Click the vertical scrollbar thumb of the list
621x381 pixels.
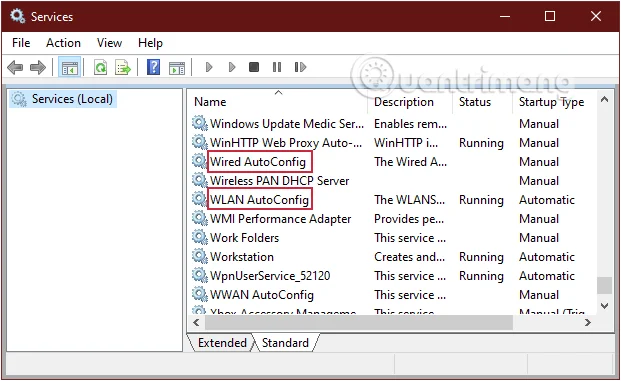pos(604,285)
